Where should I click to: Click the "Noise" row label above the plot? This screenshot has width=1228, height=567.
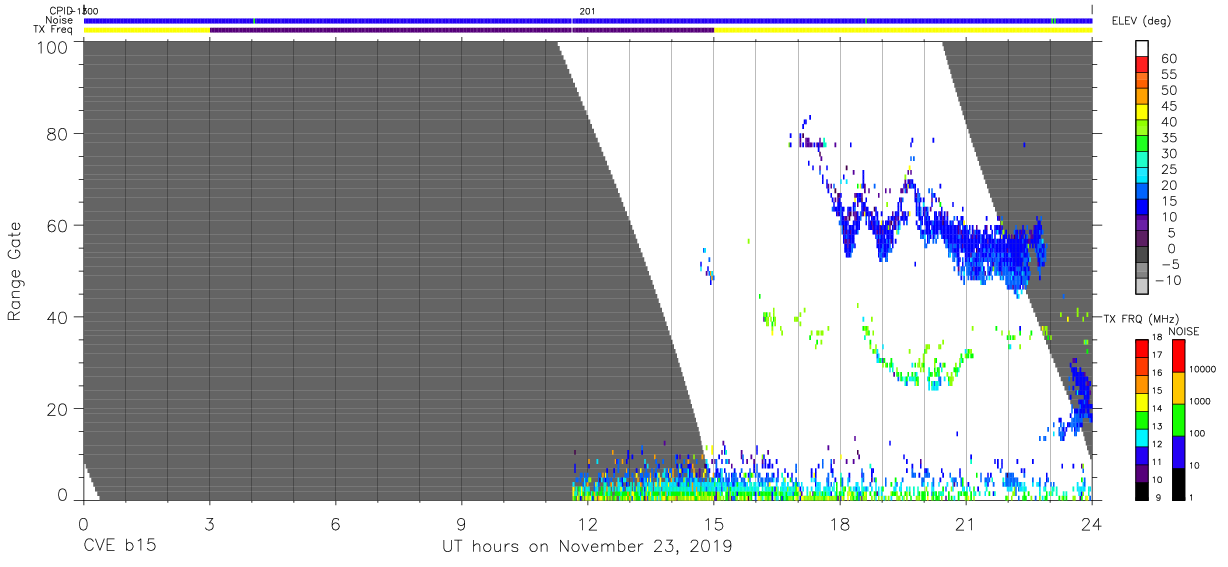60,20
